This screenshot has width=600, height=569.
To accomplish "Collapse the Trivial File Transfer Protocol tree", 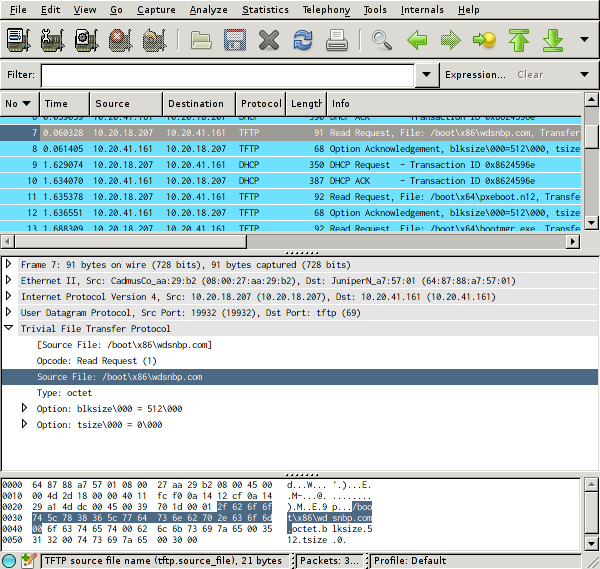I will pyautogui.click(x=10, y=329).
